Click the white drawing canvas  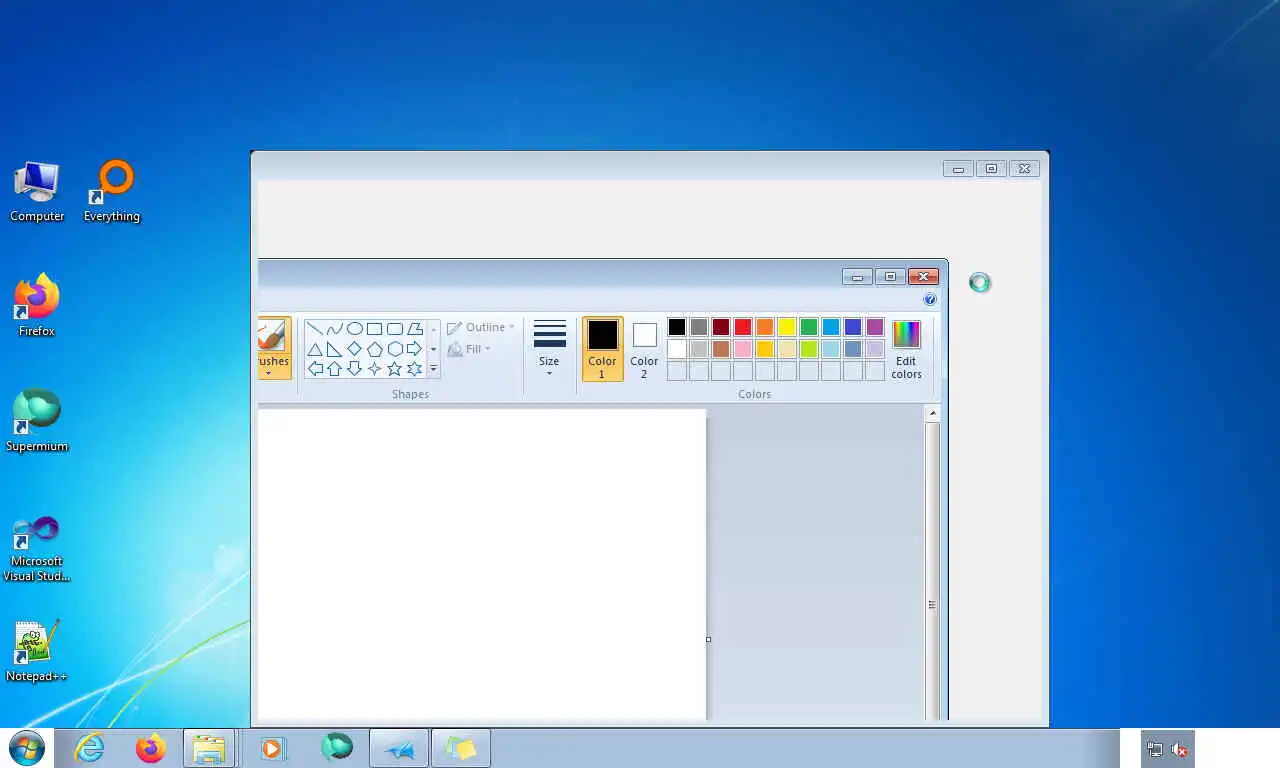[482, 565]
